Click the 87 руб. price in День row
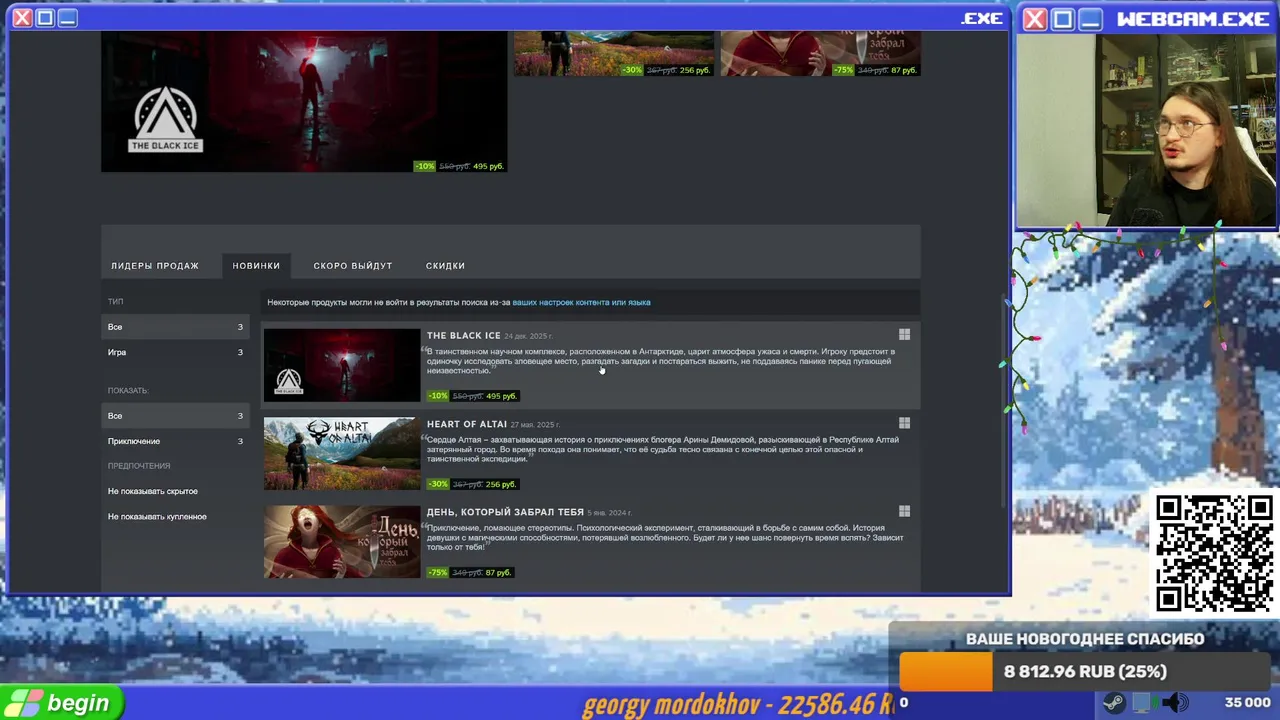Screen dimensions: 1280x720 point(499,572)
